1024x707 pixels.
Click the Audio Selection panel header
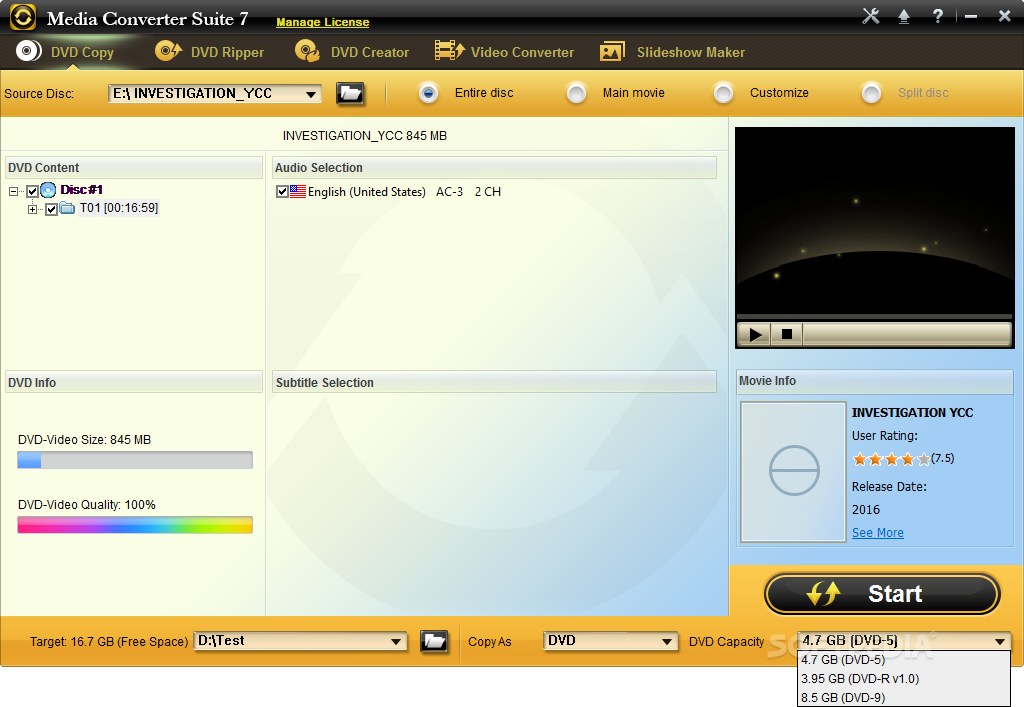pos(494,168)
